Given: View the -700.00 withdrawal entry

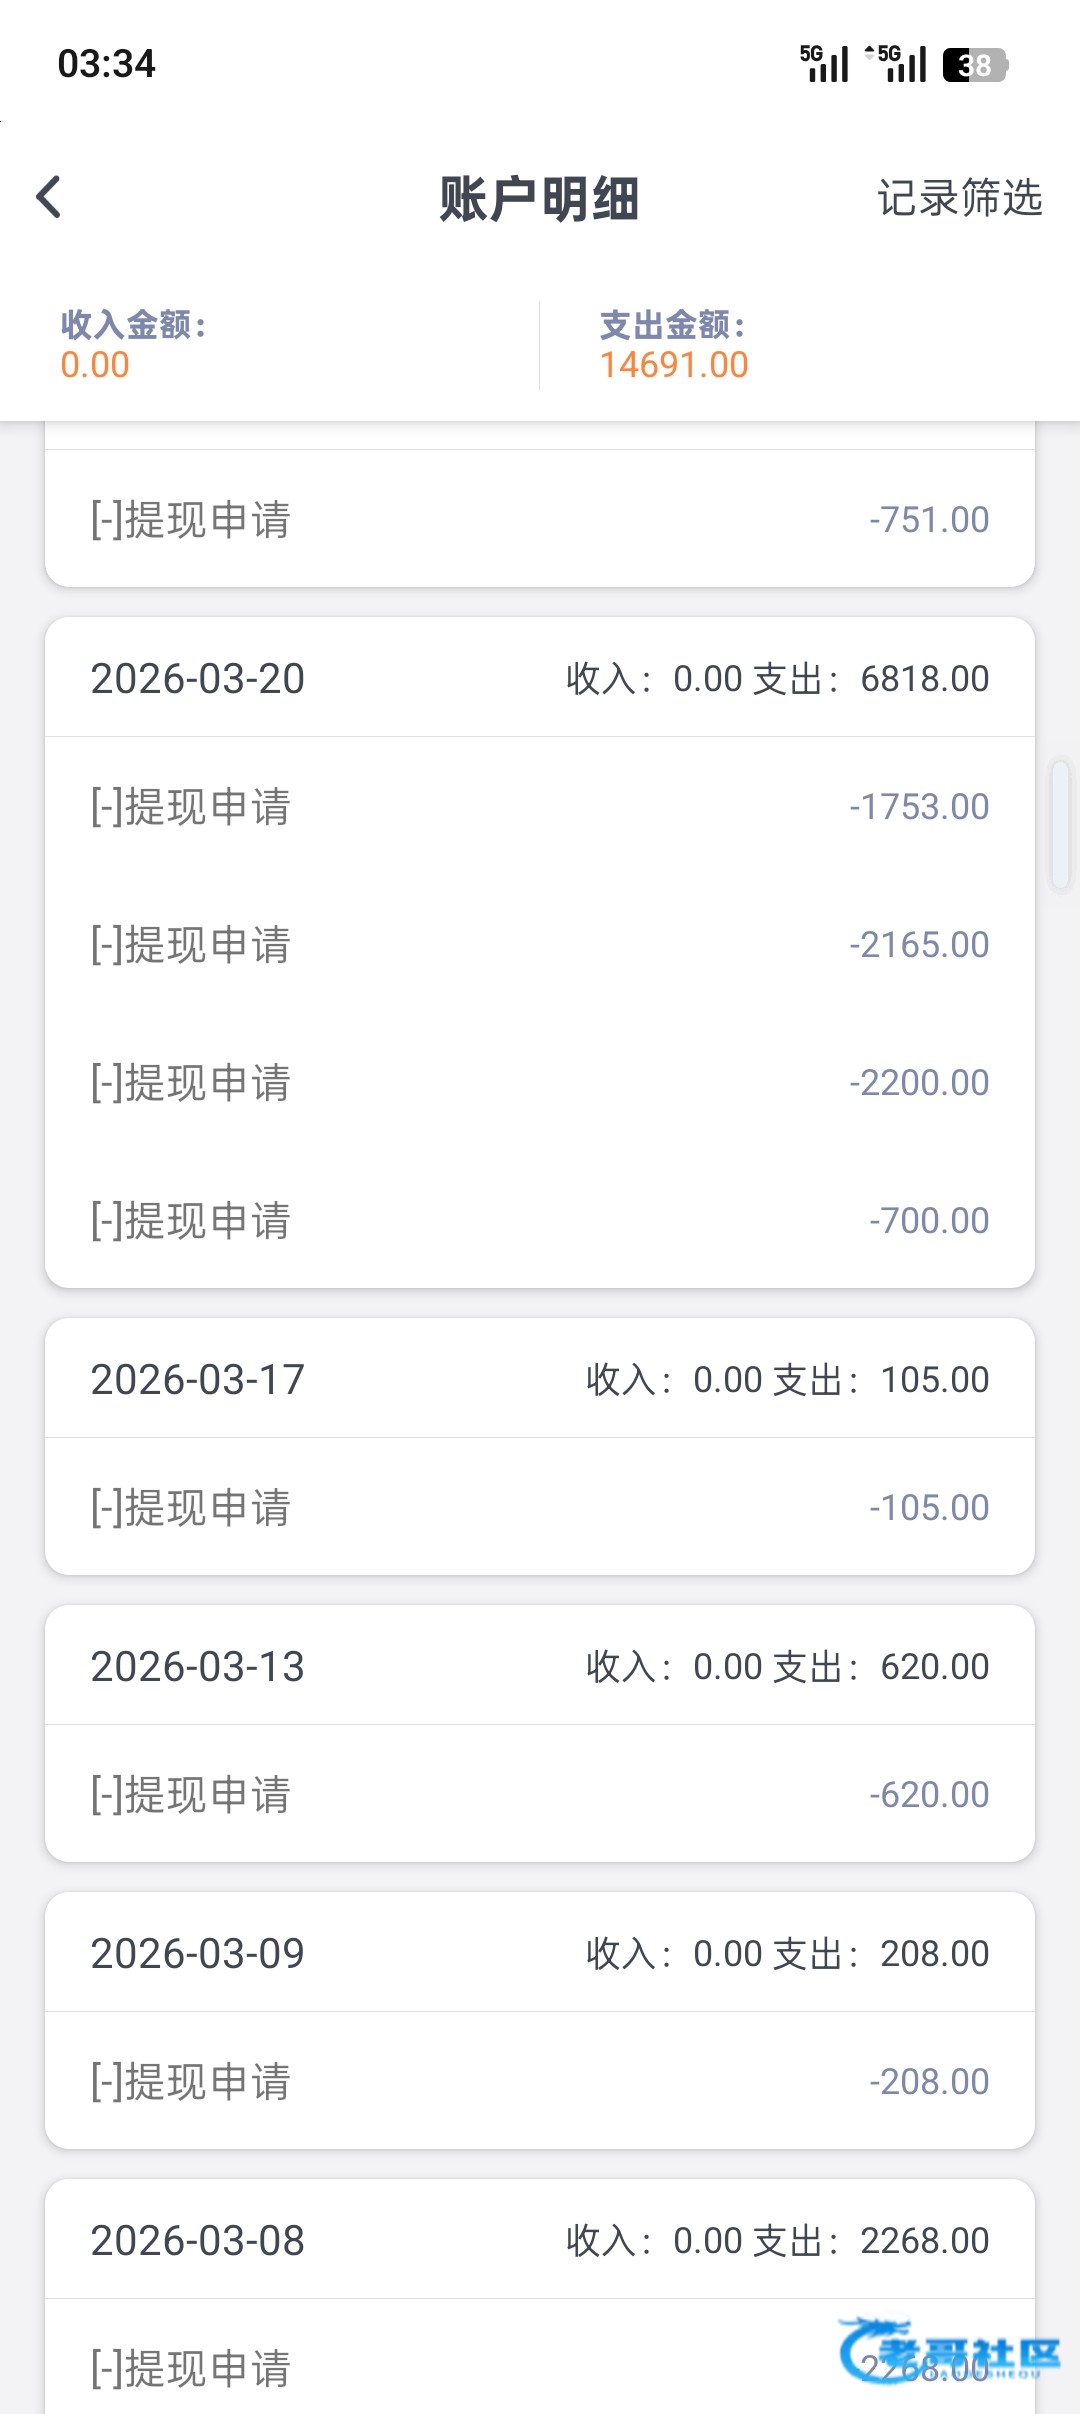Looking at the screenshot, I should tap(540, 1221).
